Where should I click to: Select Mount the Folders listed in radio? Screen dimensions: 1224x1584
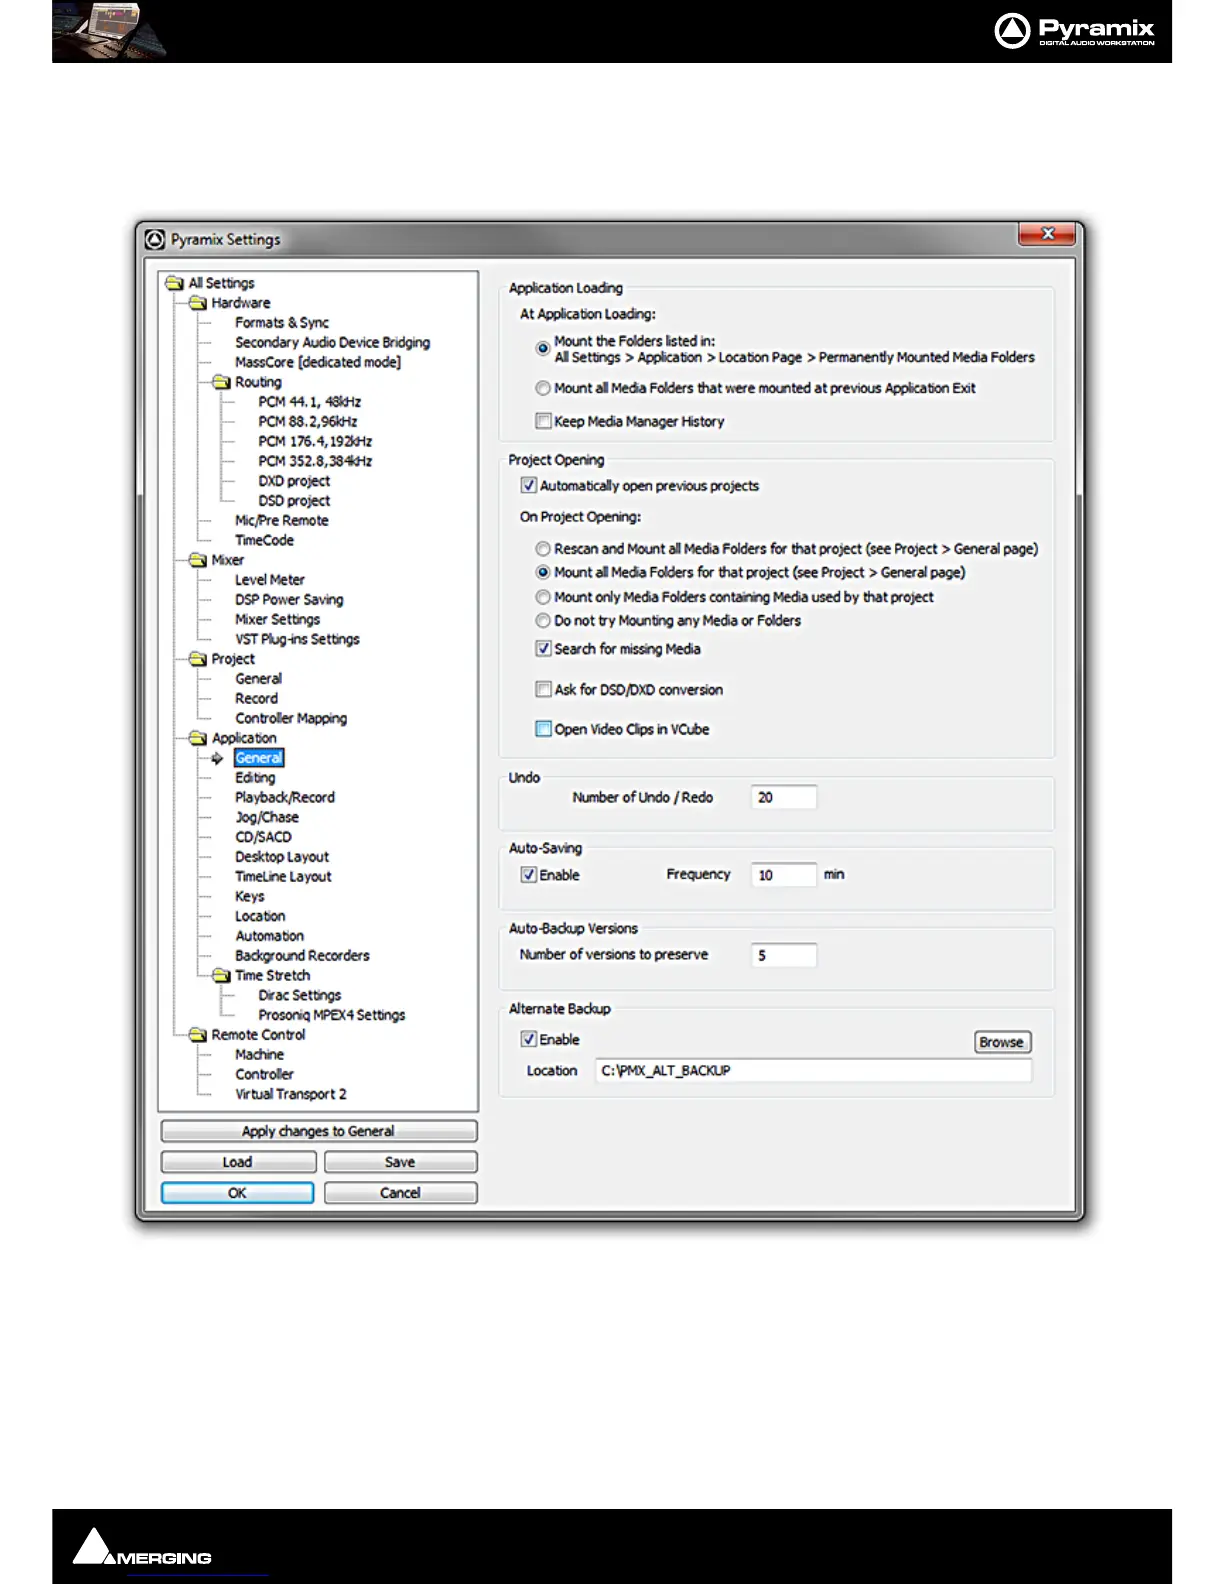tap(543, 348)
